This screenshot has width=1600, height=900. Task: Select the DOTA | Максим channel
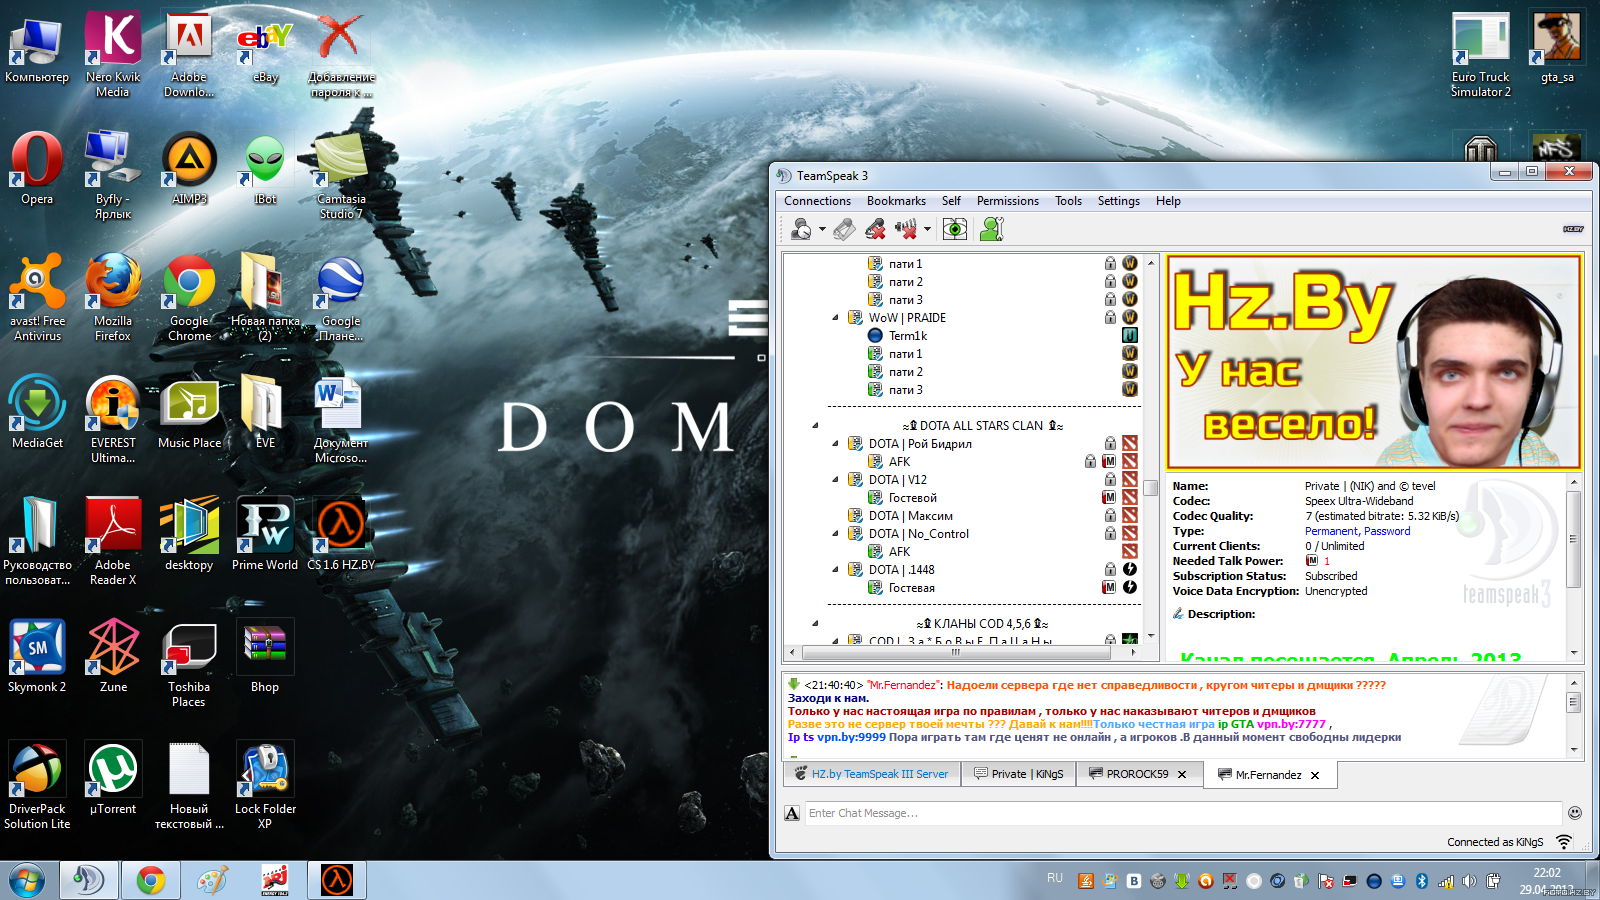[x=910, y=516]
